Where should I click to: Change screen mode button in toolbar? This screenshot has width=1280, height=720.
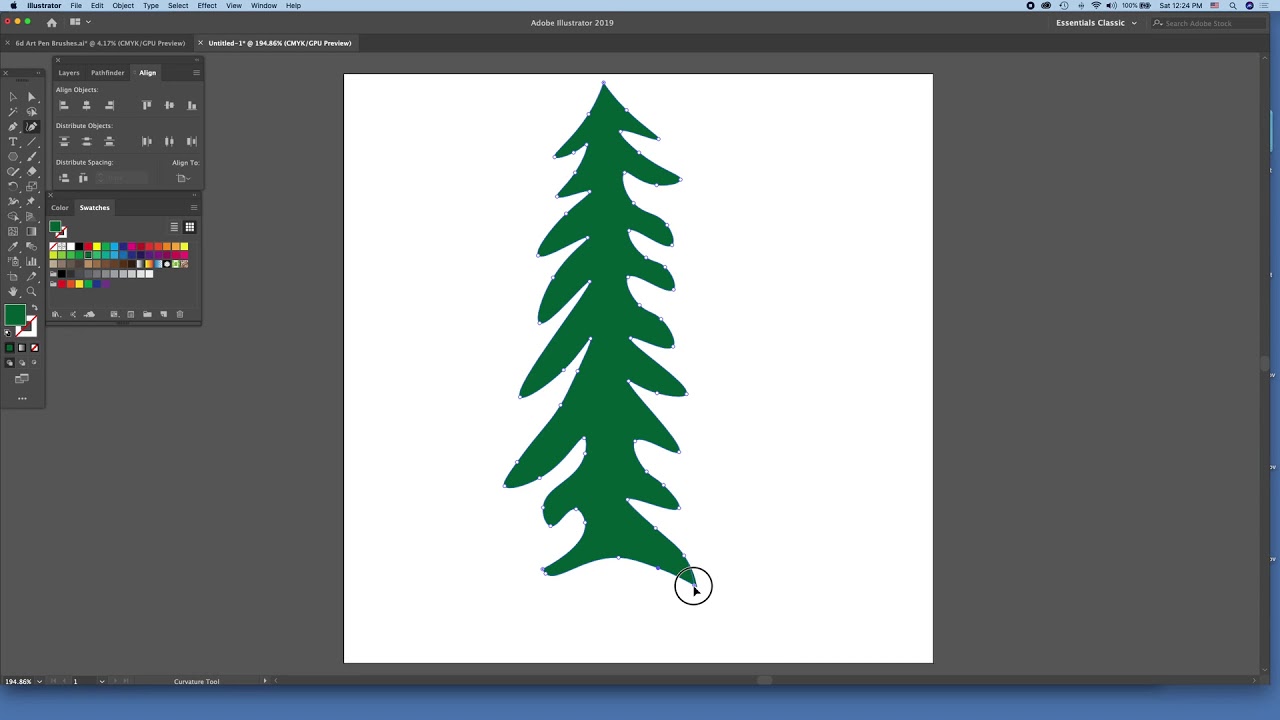tap(22, 379)
